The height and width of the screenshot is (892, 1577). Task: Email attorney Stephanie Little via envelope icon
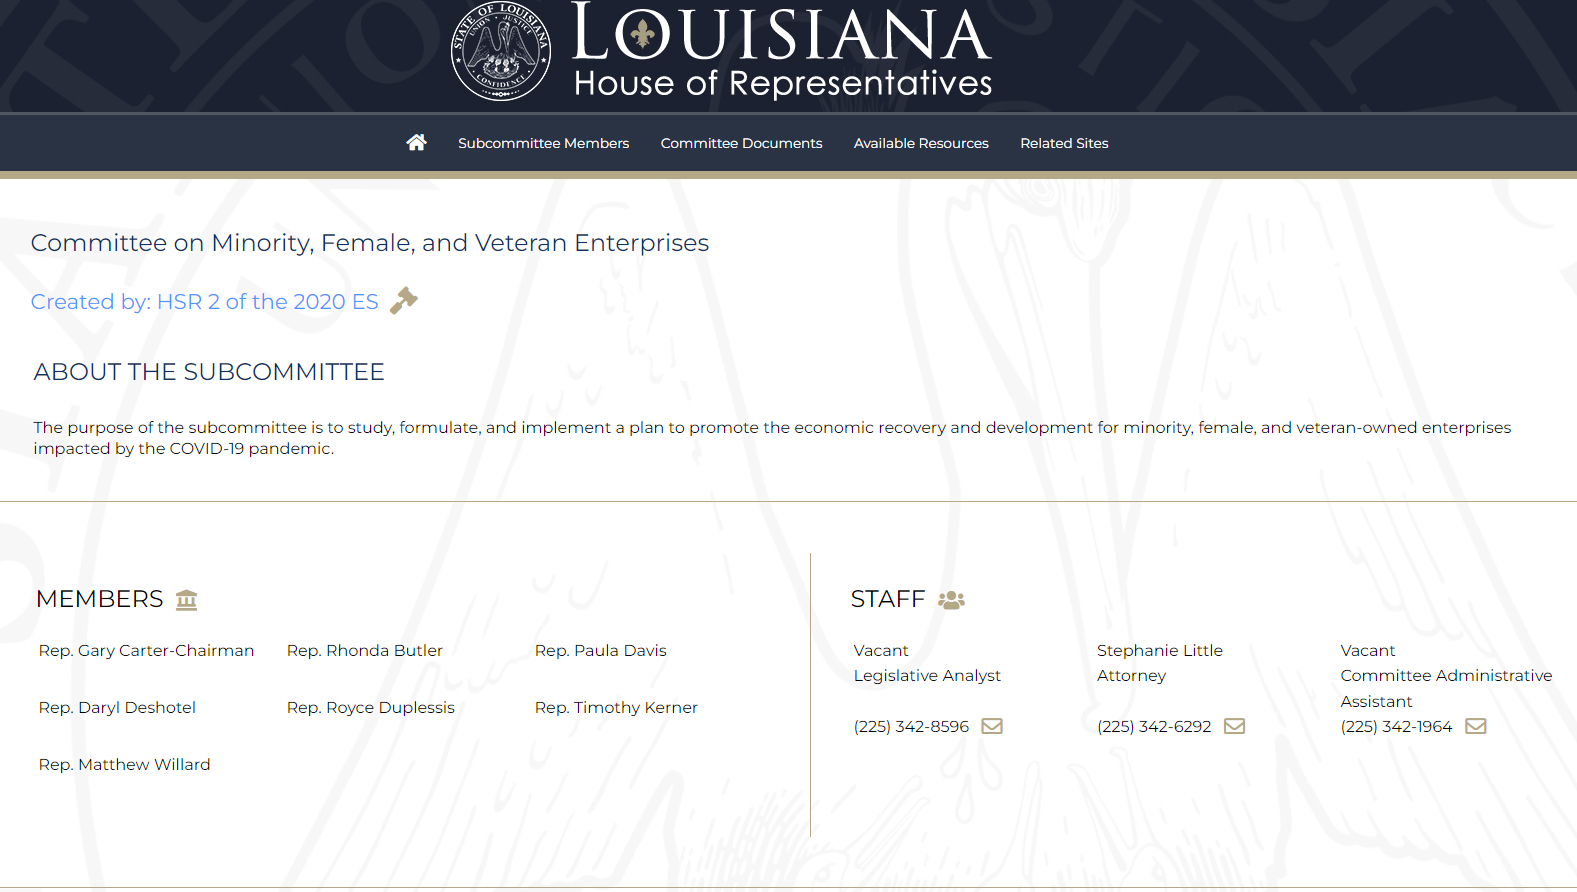[1235, 726]
